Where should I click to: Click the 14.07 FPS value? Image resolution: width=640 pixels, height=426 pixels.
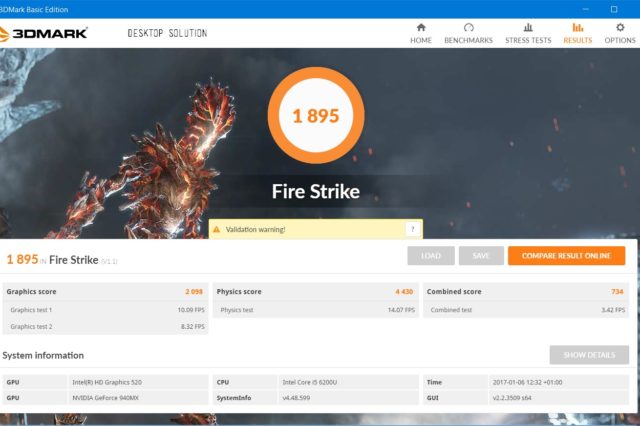click(x=401, y=310)
